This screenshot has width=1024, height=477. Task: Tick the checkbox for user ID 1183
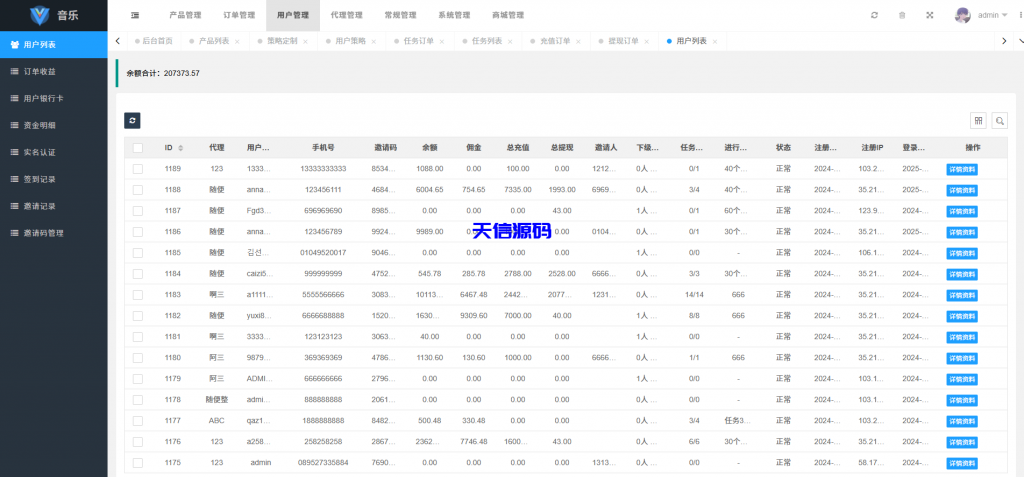(138, 295)
